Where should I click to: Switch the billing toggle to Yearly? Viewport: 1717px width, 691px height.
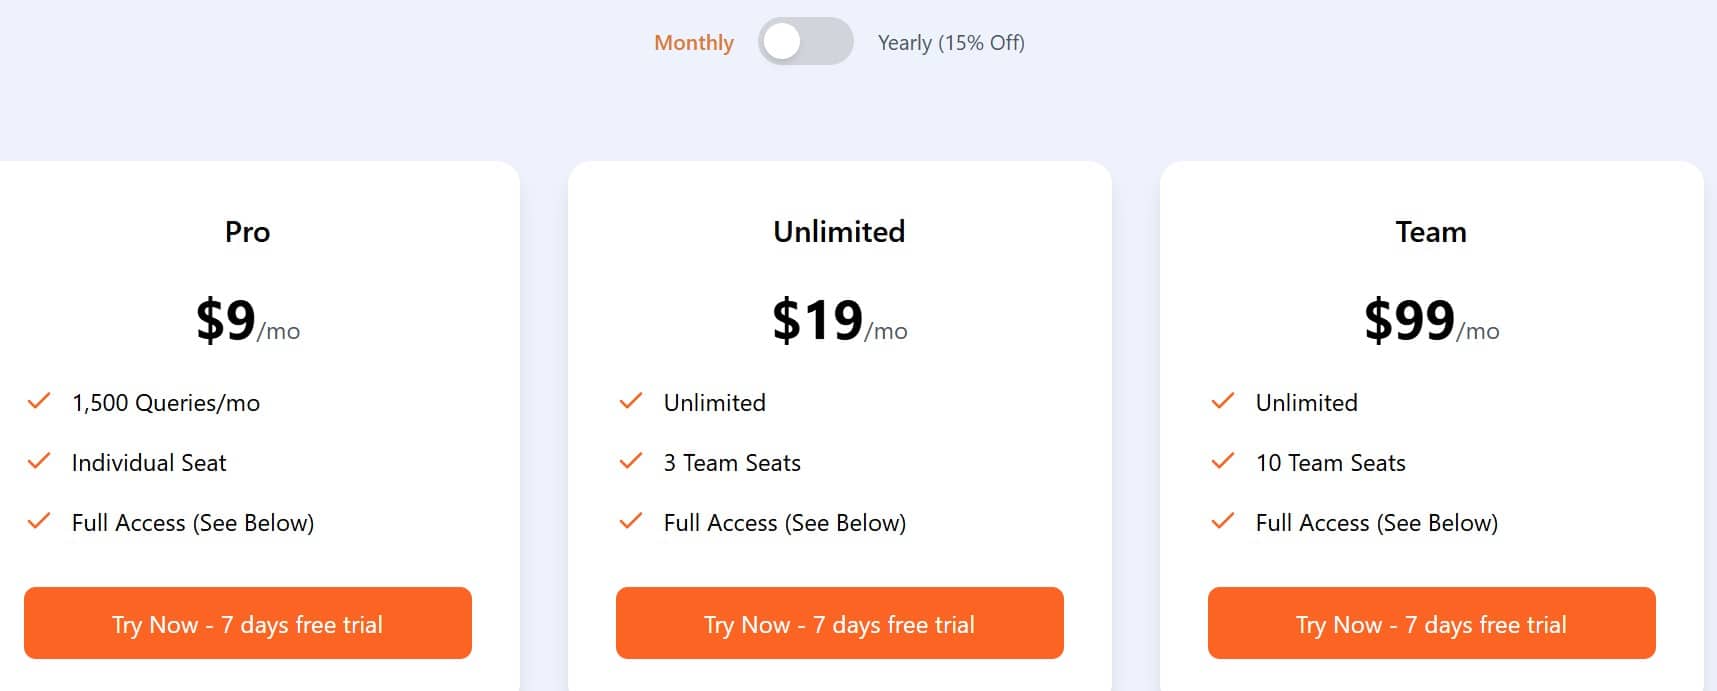[805, 43]
